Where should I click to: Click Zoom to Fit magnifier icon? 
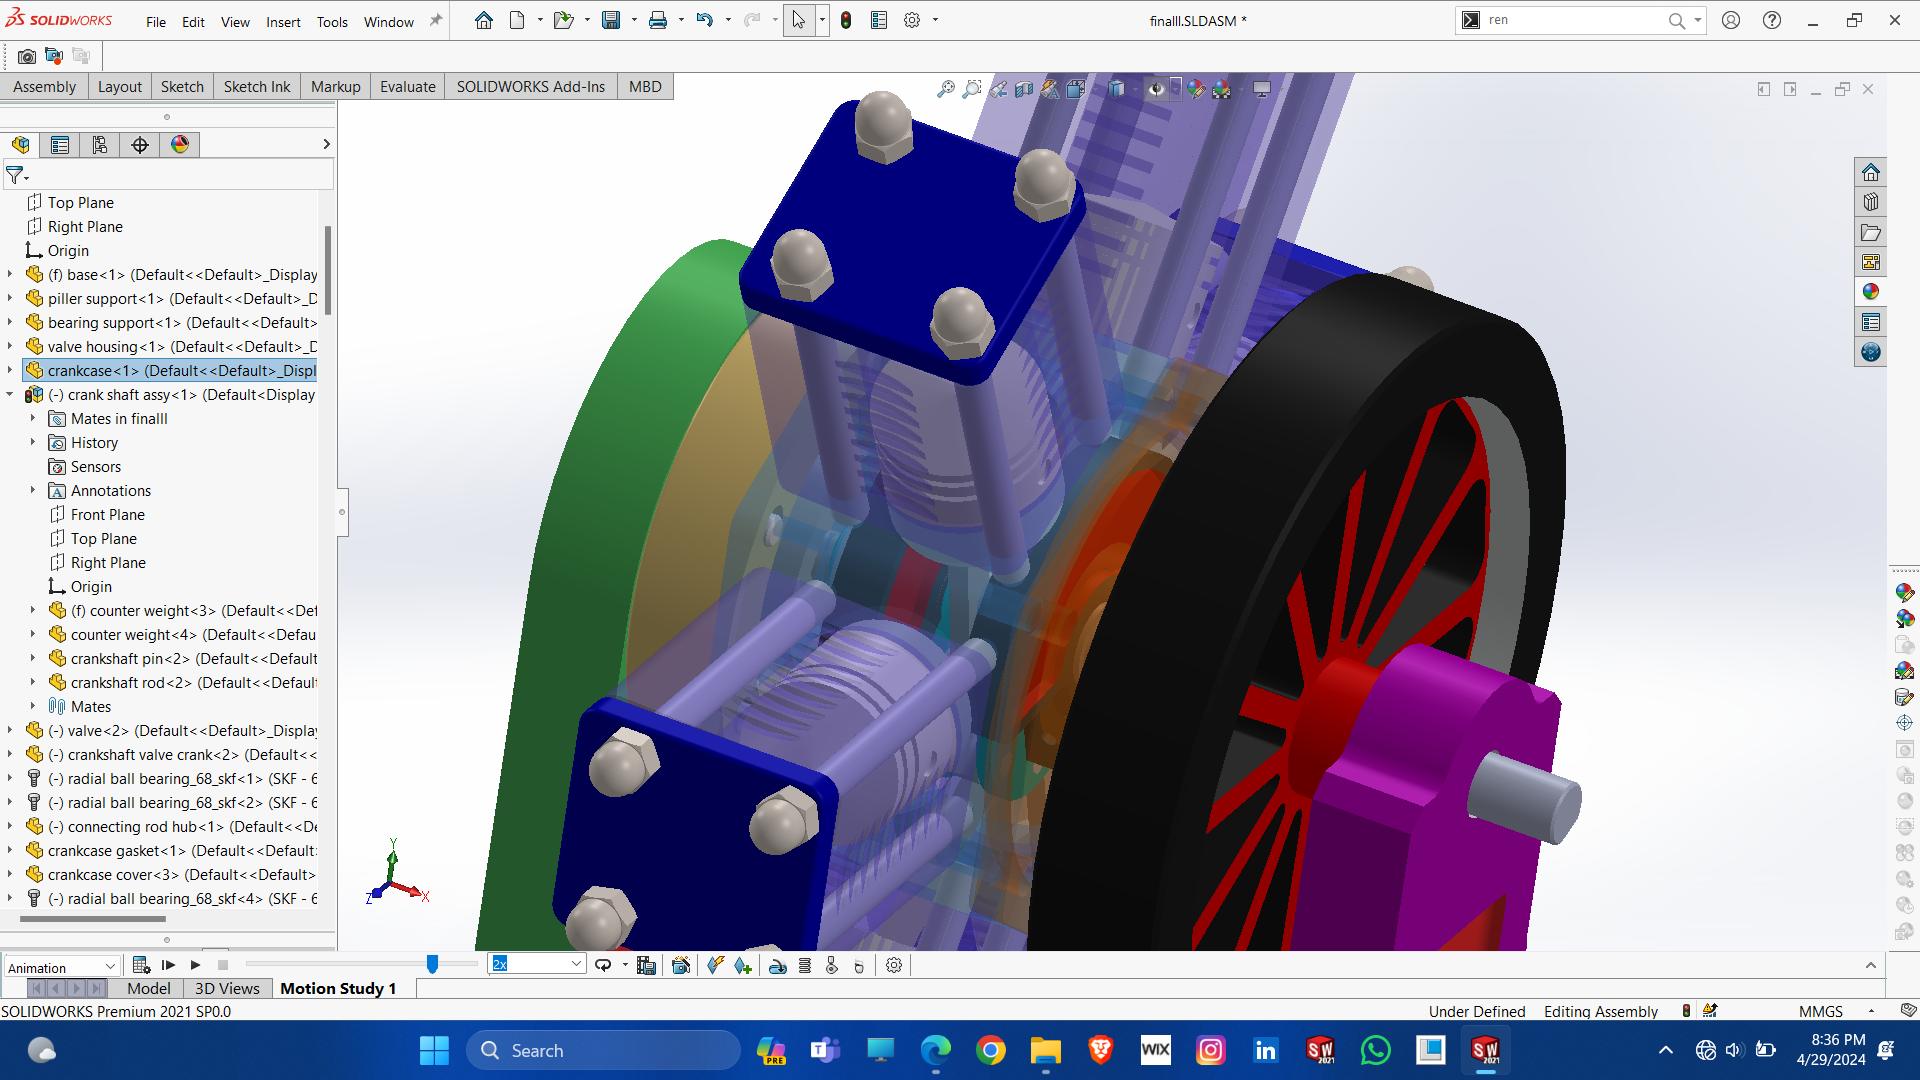(x=945, y=89)
